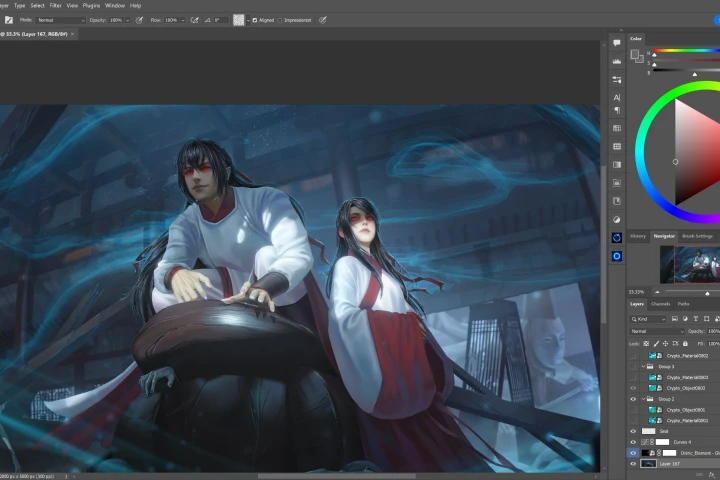Toggle visibility of Crypto_Object0003 layer
Screen dimensions: 720x480
pyautogui.click(x=633, y=388)
